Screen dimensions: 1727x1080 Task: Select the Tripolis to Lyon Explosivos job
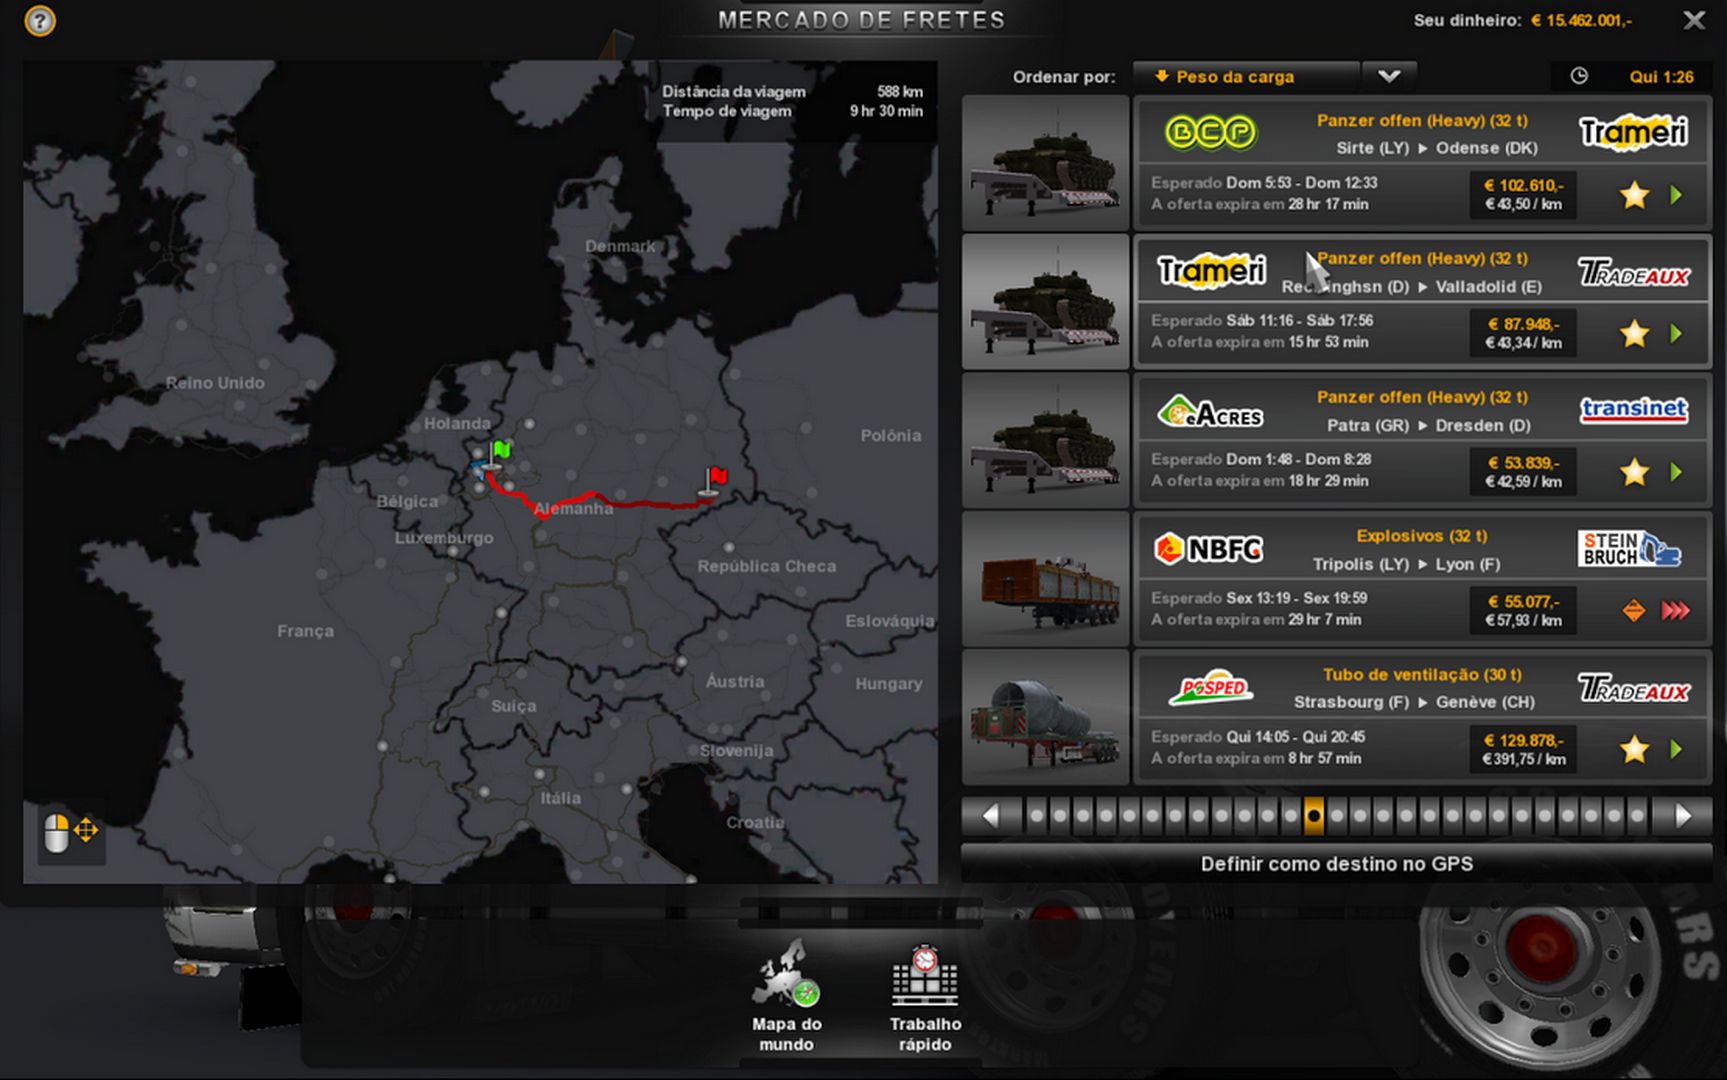[x=1420, y=578]
